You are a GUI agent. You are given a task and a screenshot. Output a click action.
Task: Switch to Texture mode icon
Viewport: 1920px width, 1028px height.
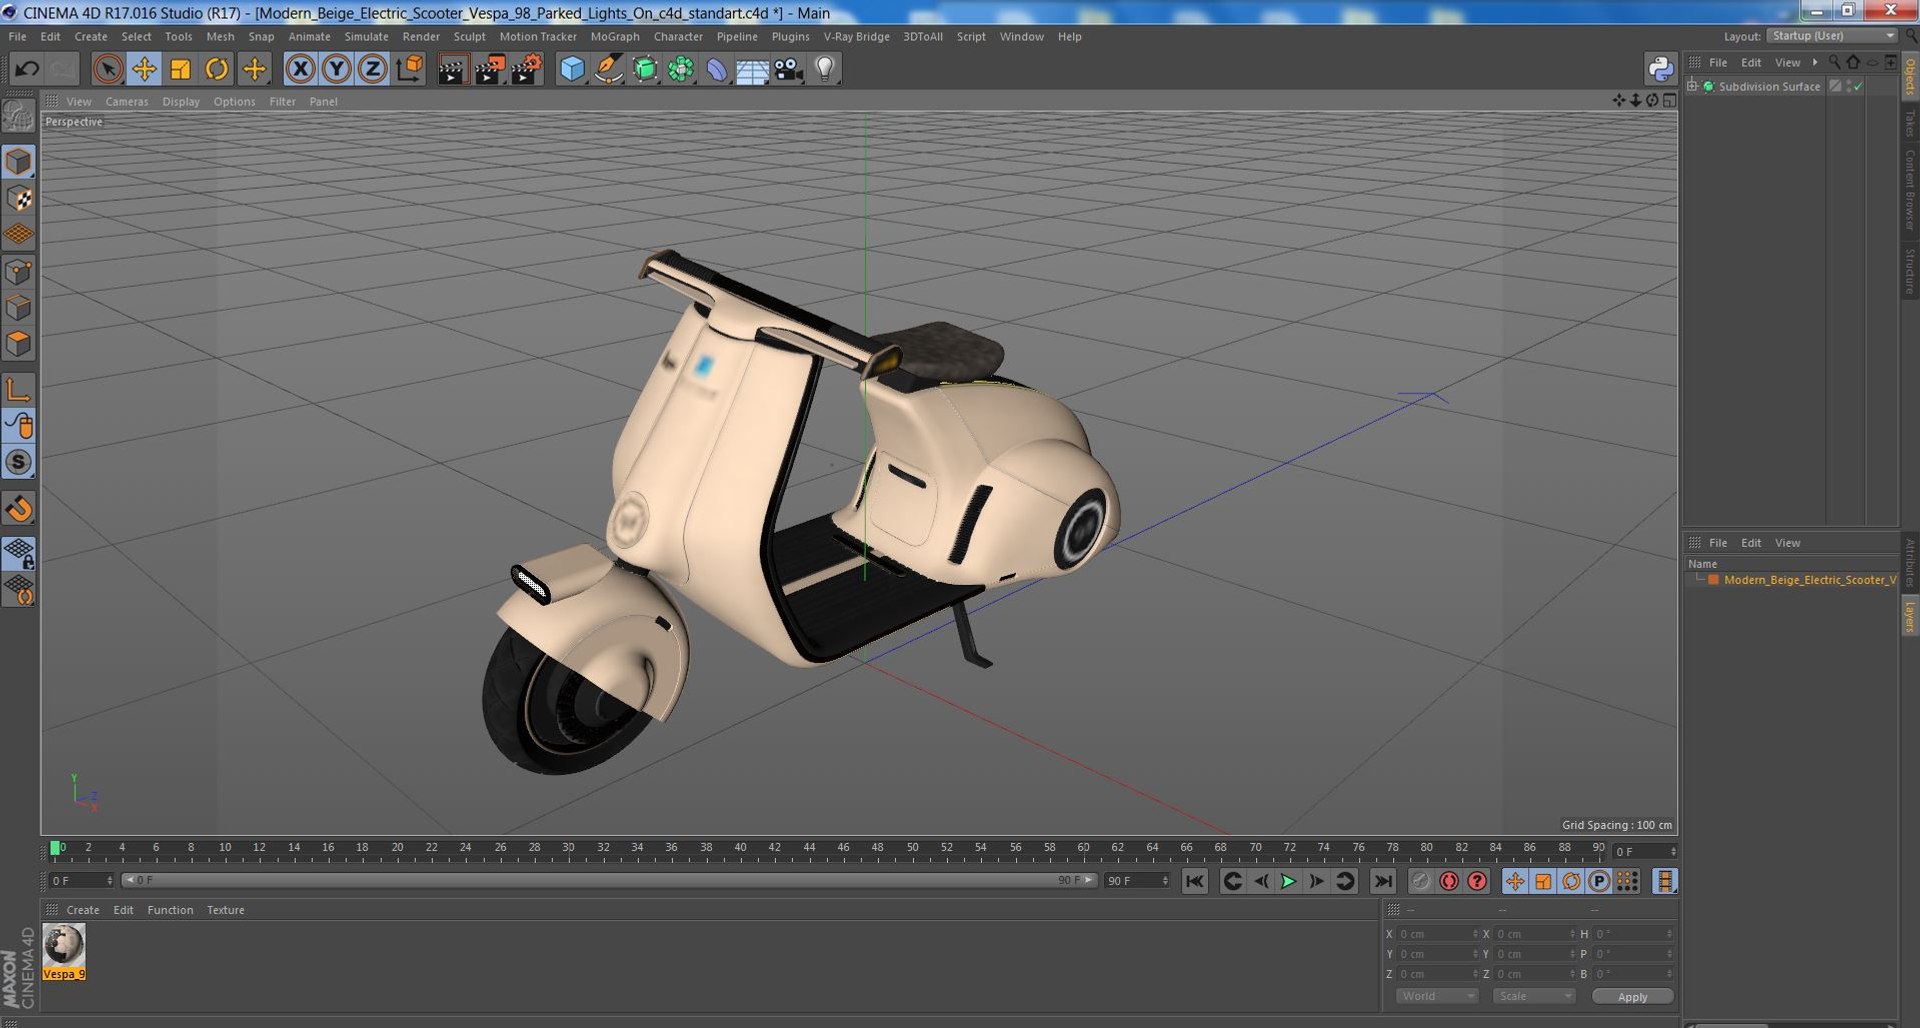pyautogui.click(x=18, y=198)
